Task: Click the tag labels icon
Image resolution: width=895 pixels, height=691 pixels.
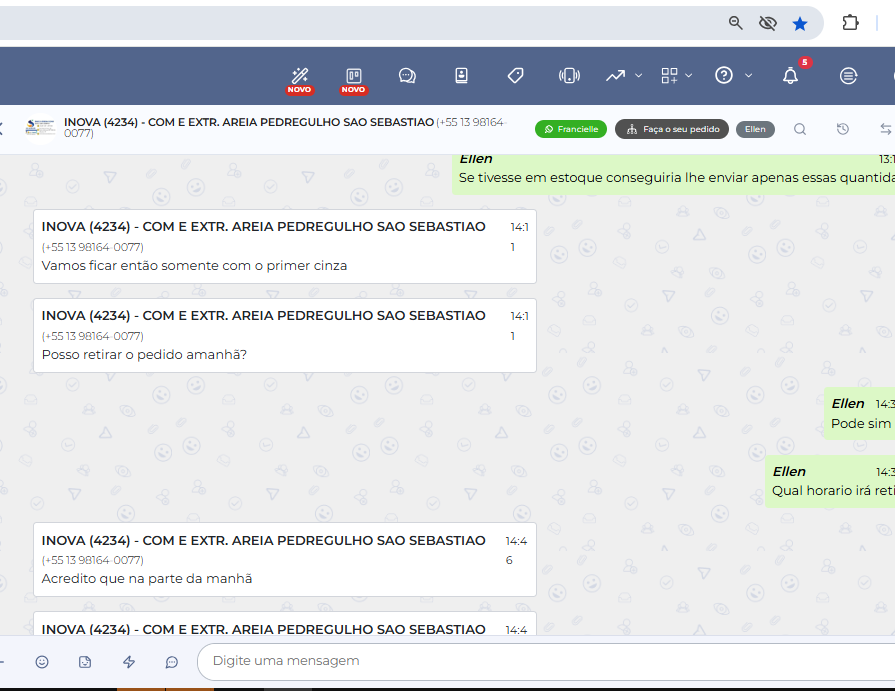Action: coord(515,76)
